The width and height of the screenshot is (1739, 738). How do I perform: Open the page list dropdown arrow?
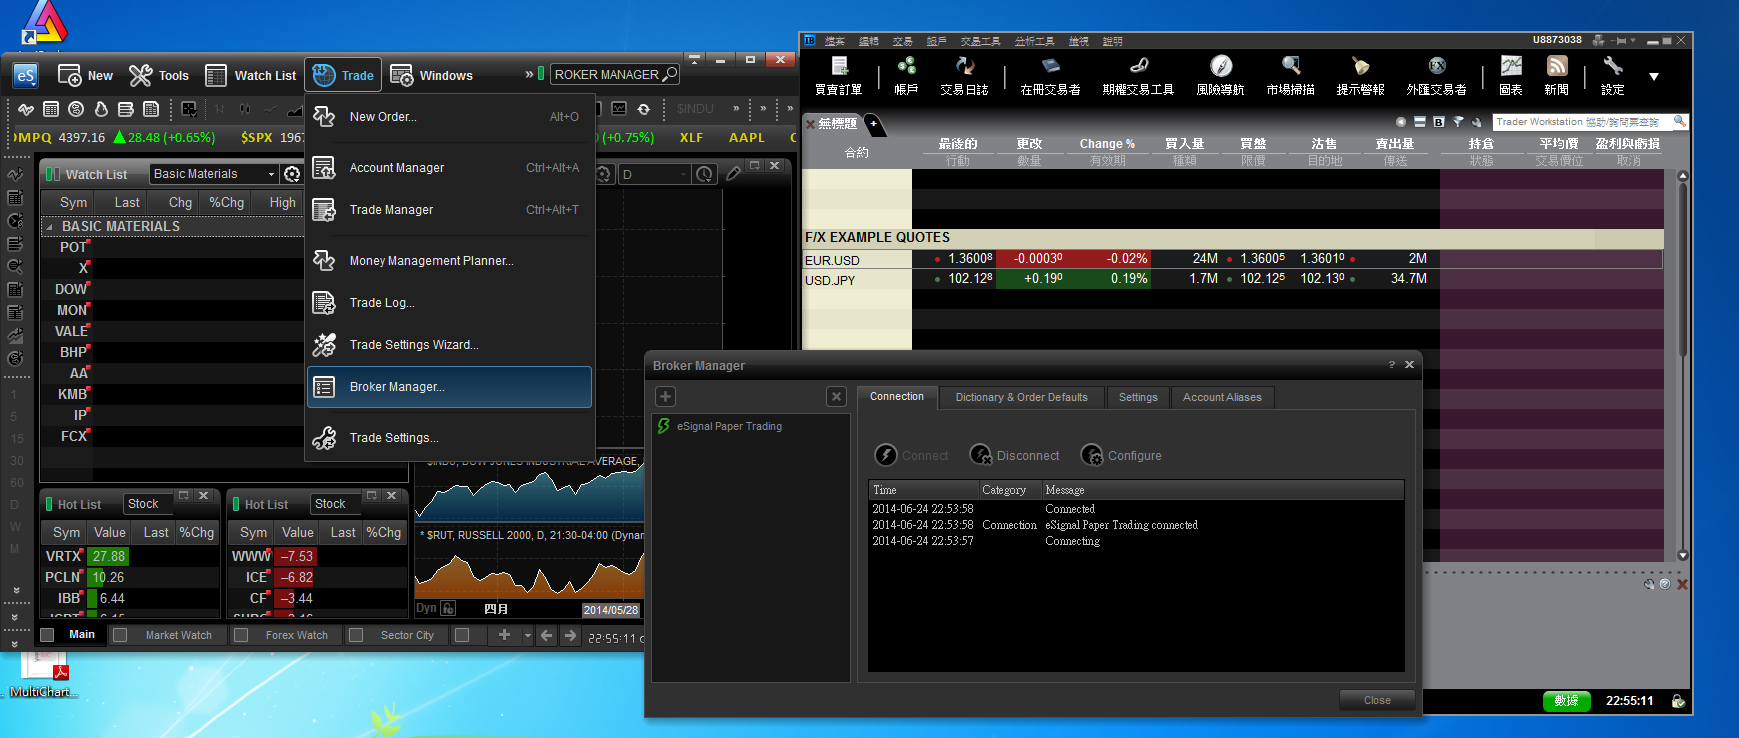(527, 635)
